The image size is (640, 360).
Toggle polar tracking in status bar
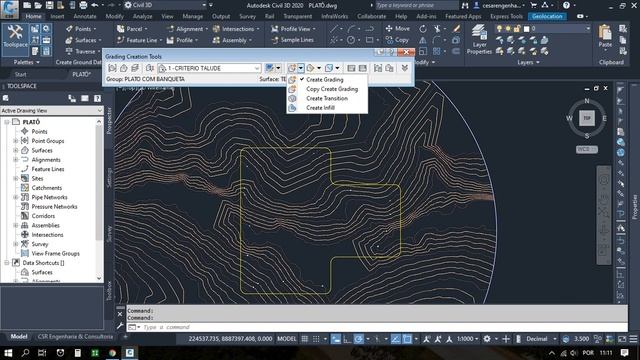click(358, 339)
